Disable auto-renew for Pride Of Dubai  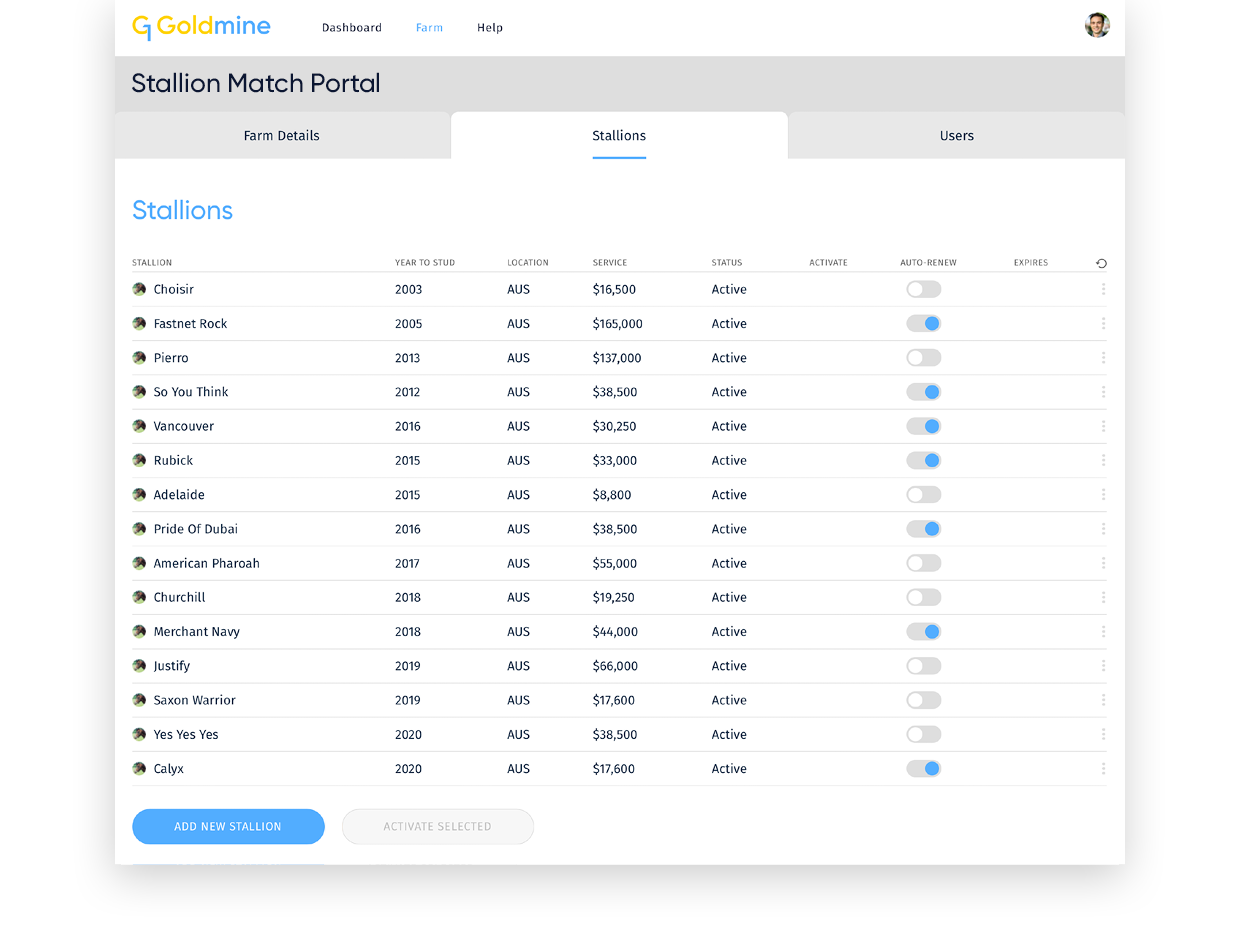pos(924,529)
